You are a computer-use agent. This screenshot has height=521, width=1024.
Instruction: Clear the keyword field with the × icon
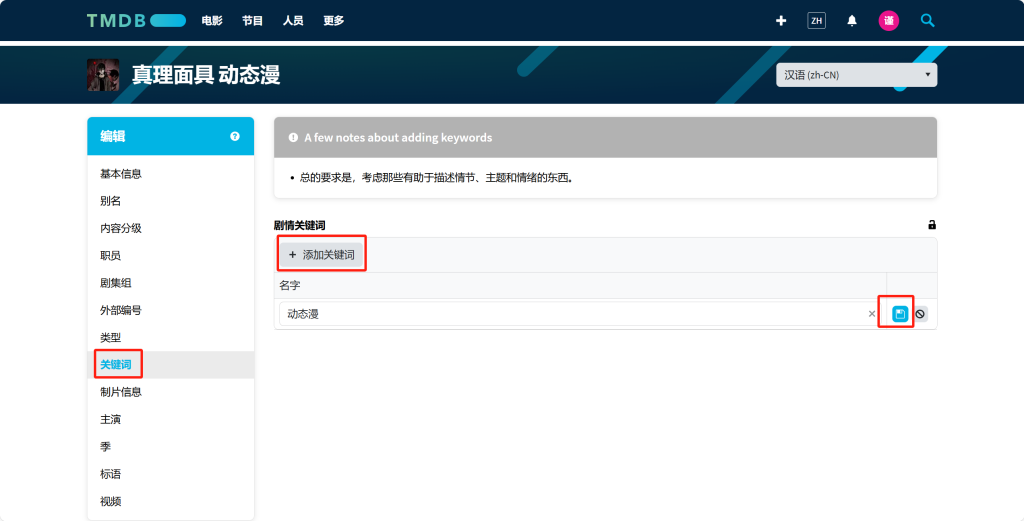pos(871,314)
